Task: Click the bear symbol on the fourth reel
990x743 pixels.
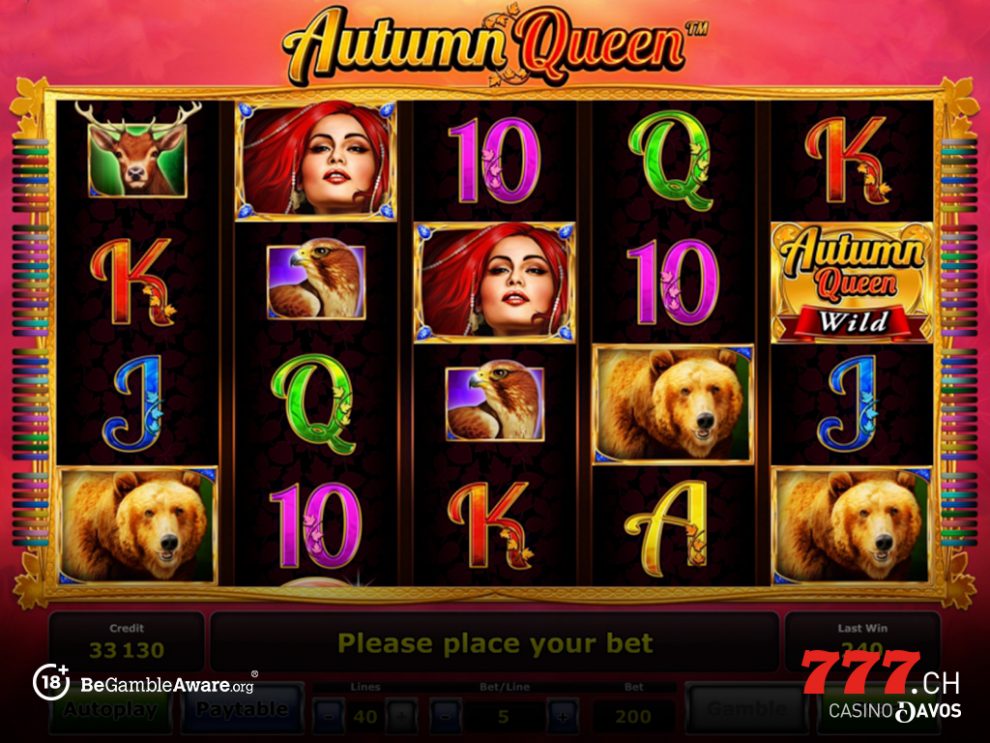Action: pyautogui.click(x=673, y=404)
